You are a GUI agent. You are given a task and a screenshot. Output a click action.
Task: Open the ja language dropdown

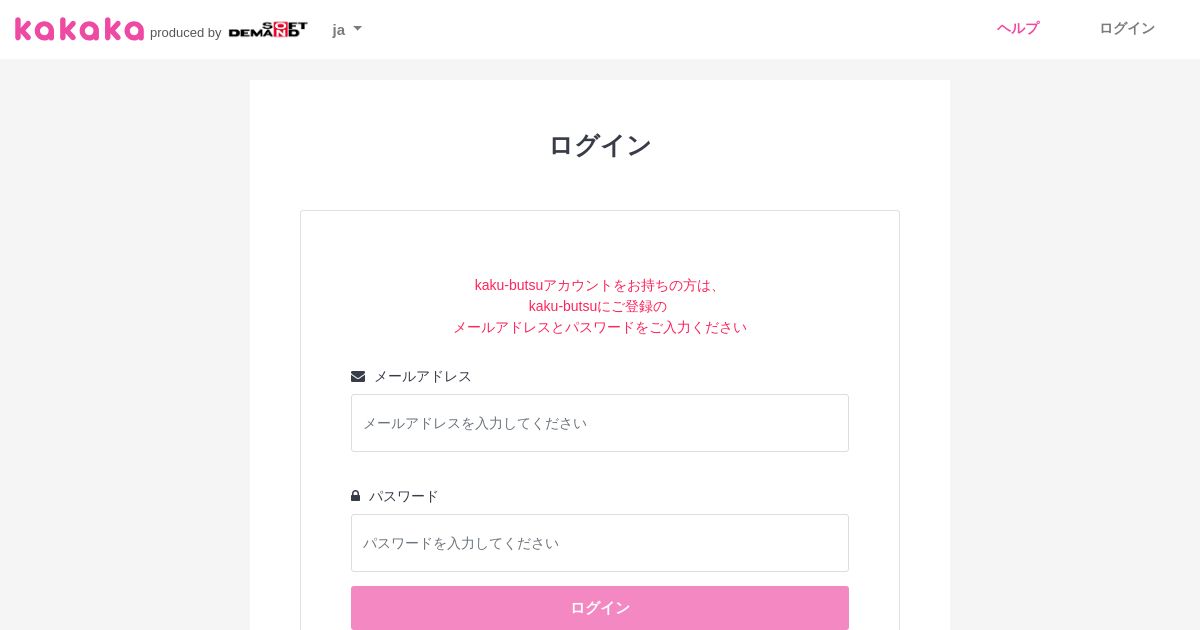pos(347,29)
